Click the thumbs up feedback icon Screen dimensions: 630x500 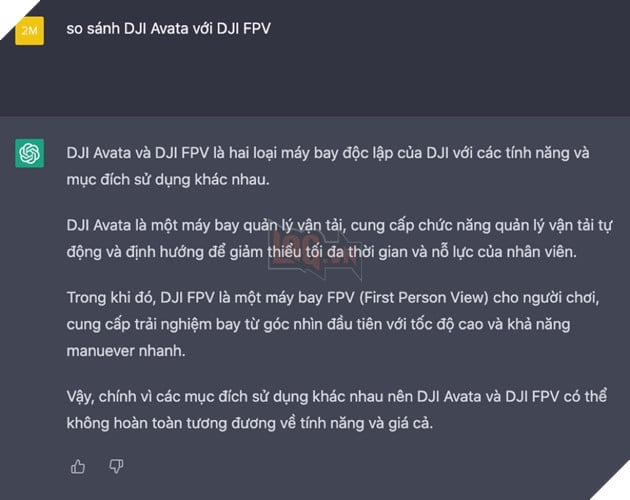[78, 466]
